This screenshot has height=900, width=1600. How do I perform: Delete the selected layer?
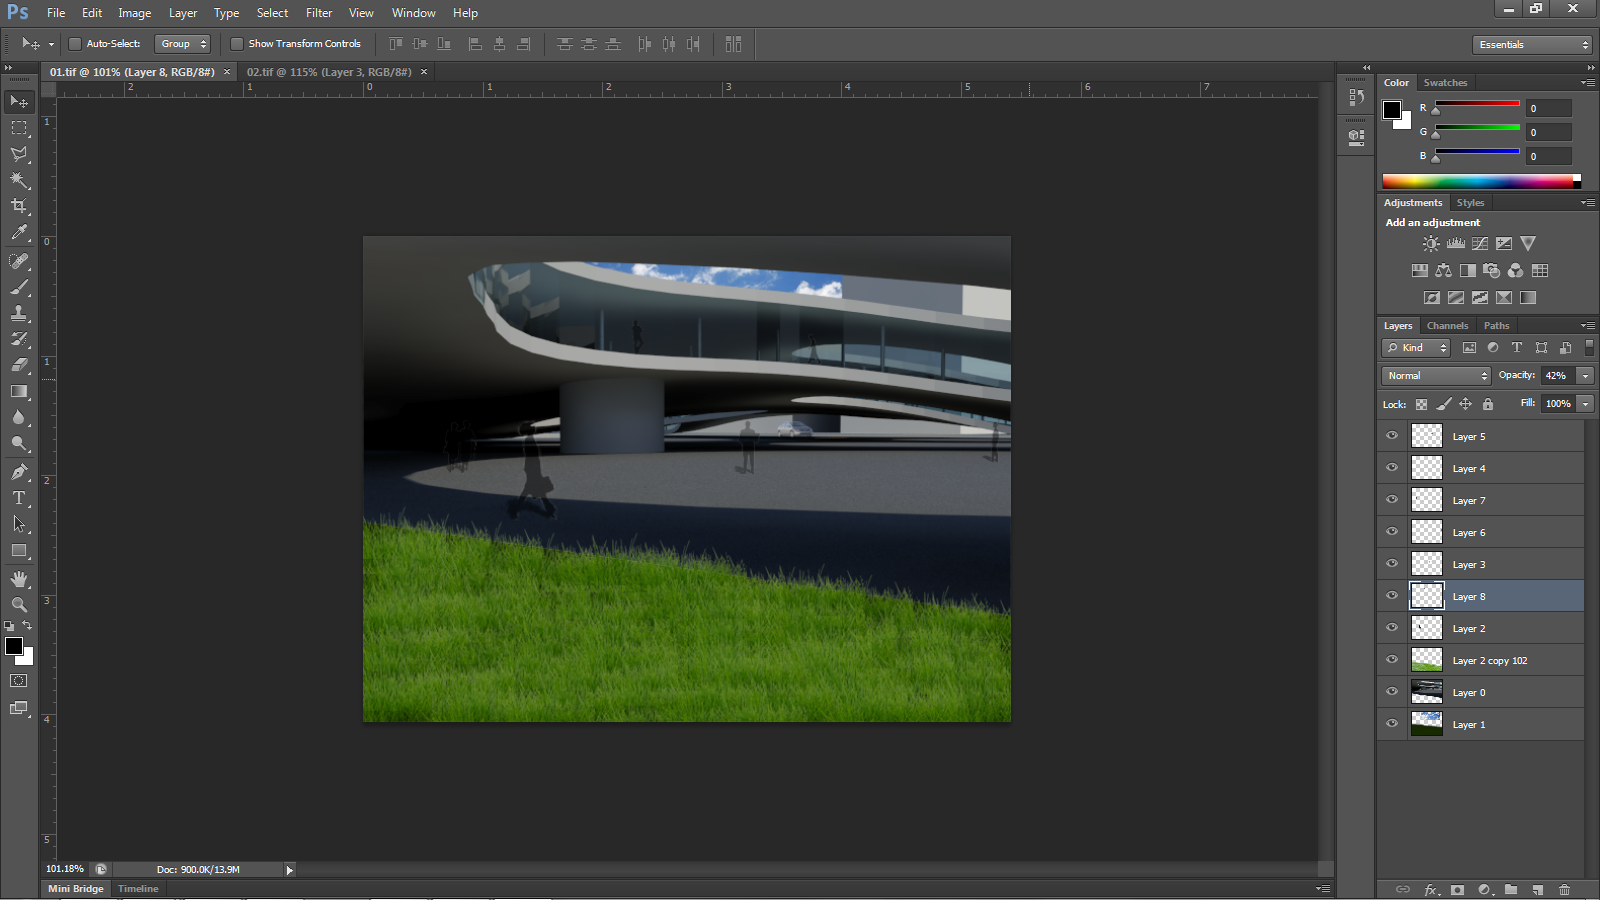click(1565, 889)
